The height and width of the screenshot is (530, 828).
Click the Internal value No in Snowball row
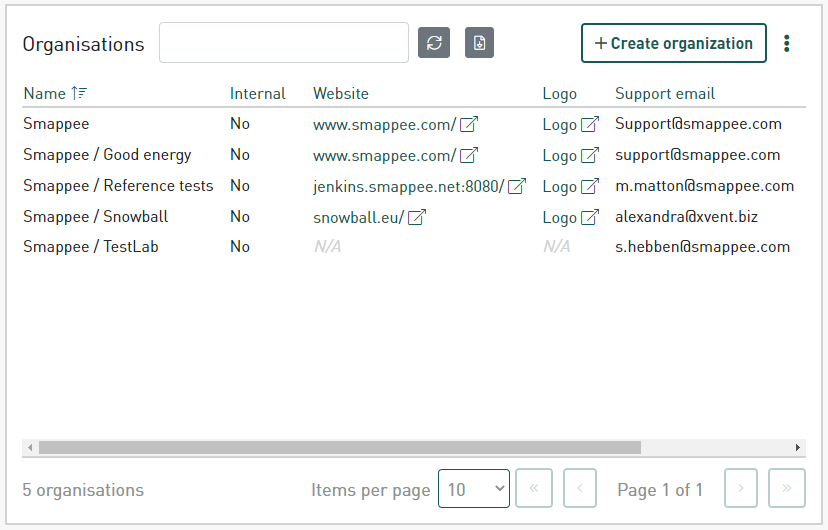point(240,216)
